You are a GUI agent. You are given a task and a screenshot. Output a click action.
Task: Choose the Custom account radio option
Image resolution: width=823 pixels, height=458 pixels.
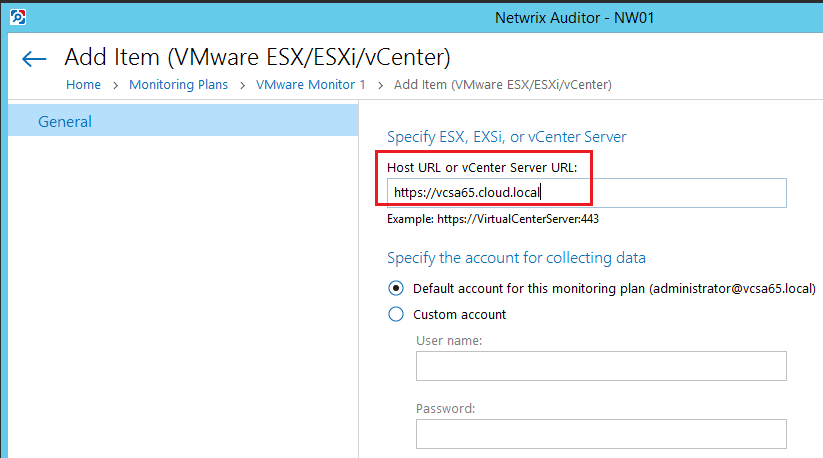pos(396,314)
